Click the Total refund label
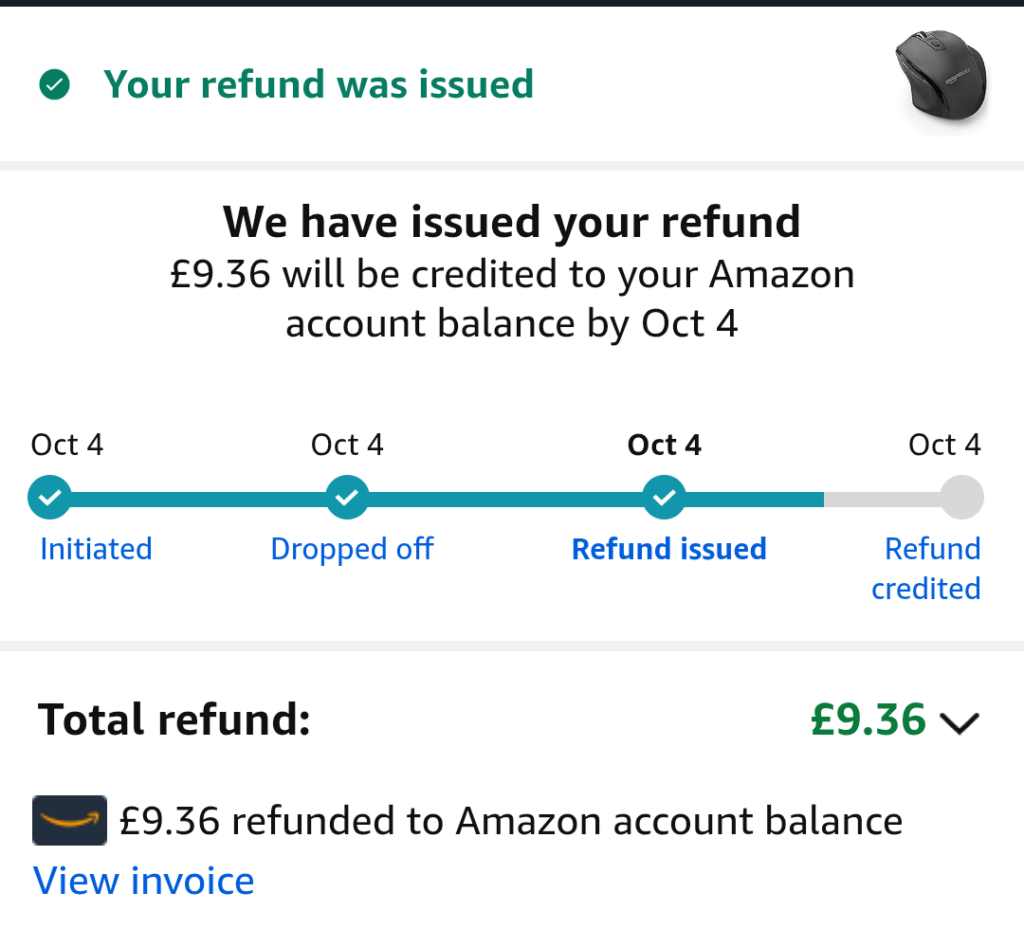 click(x=174, y=720)
